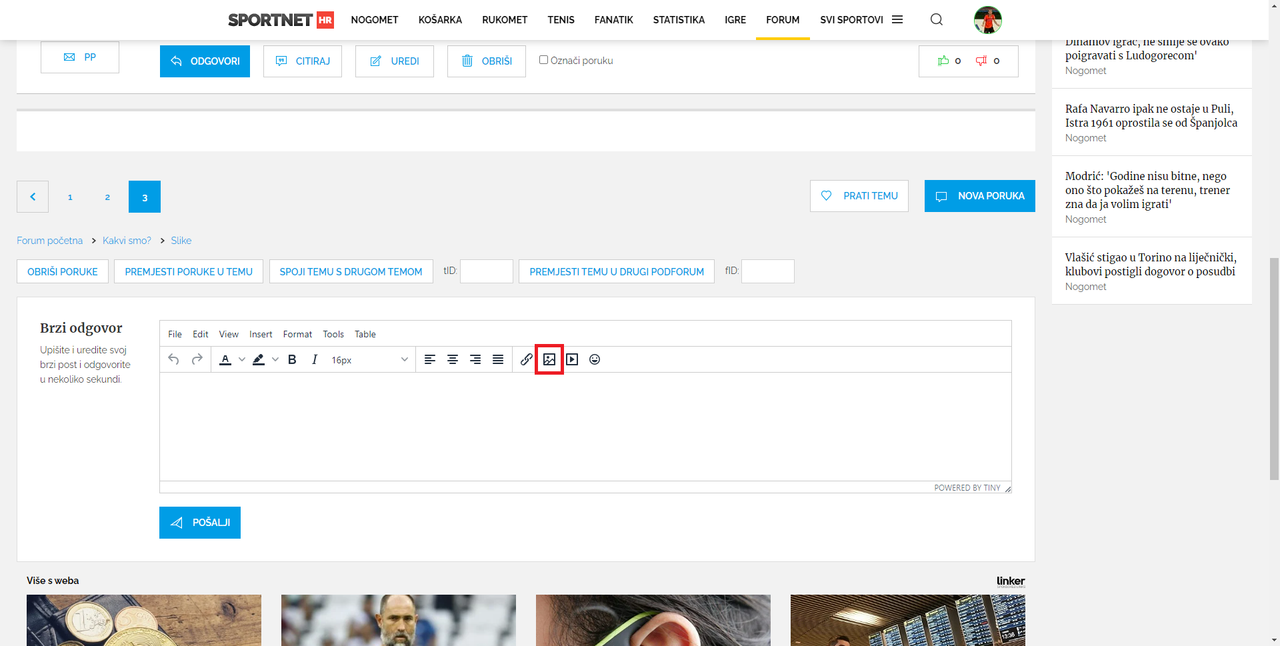Justify text alignment

[x=498, y=359]
